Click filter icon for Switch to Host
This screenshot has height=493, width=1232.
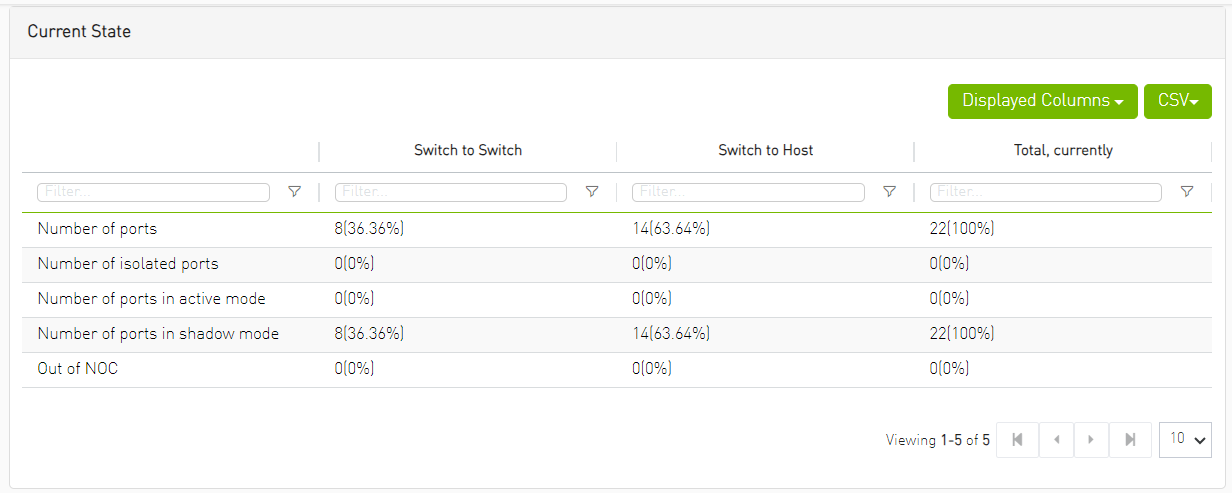(x=889, y=192)
